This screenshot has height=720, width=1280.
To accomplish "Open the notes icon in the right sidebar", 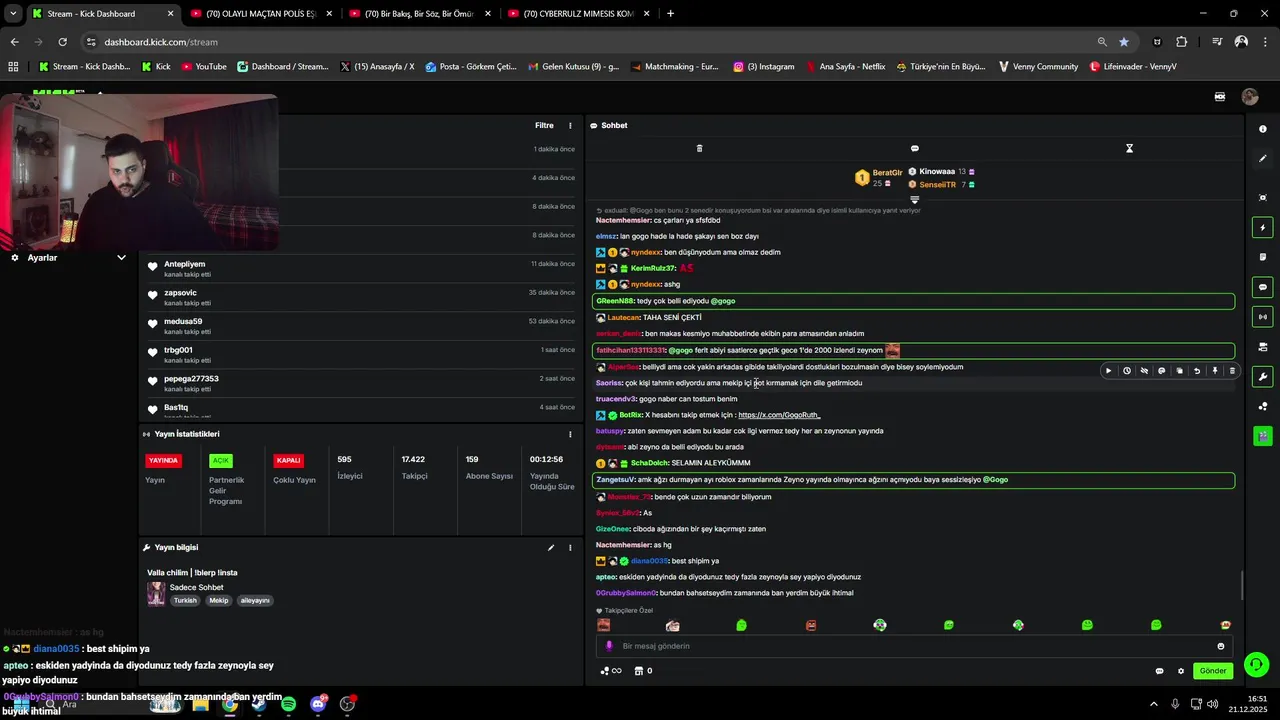I will (1263, 257).
